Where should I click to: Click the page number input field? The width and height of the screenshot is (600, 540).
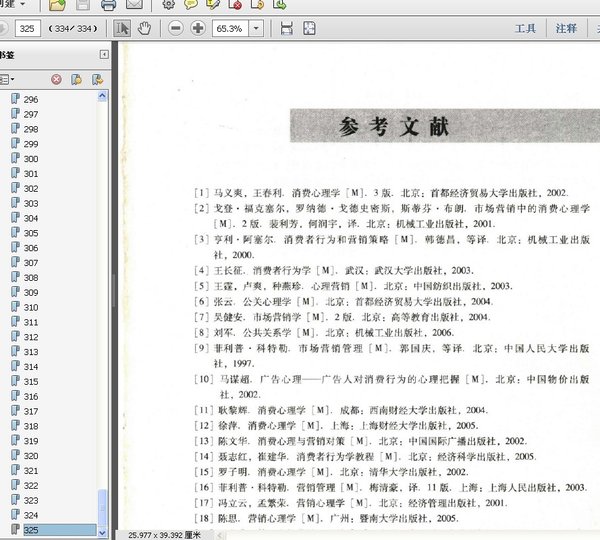(x=27, y=29)
